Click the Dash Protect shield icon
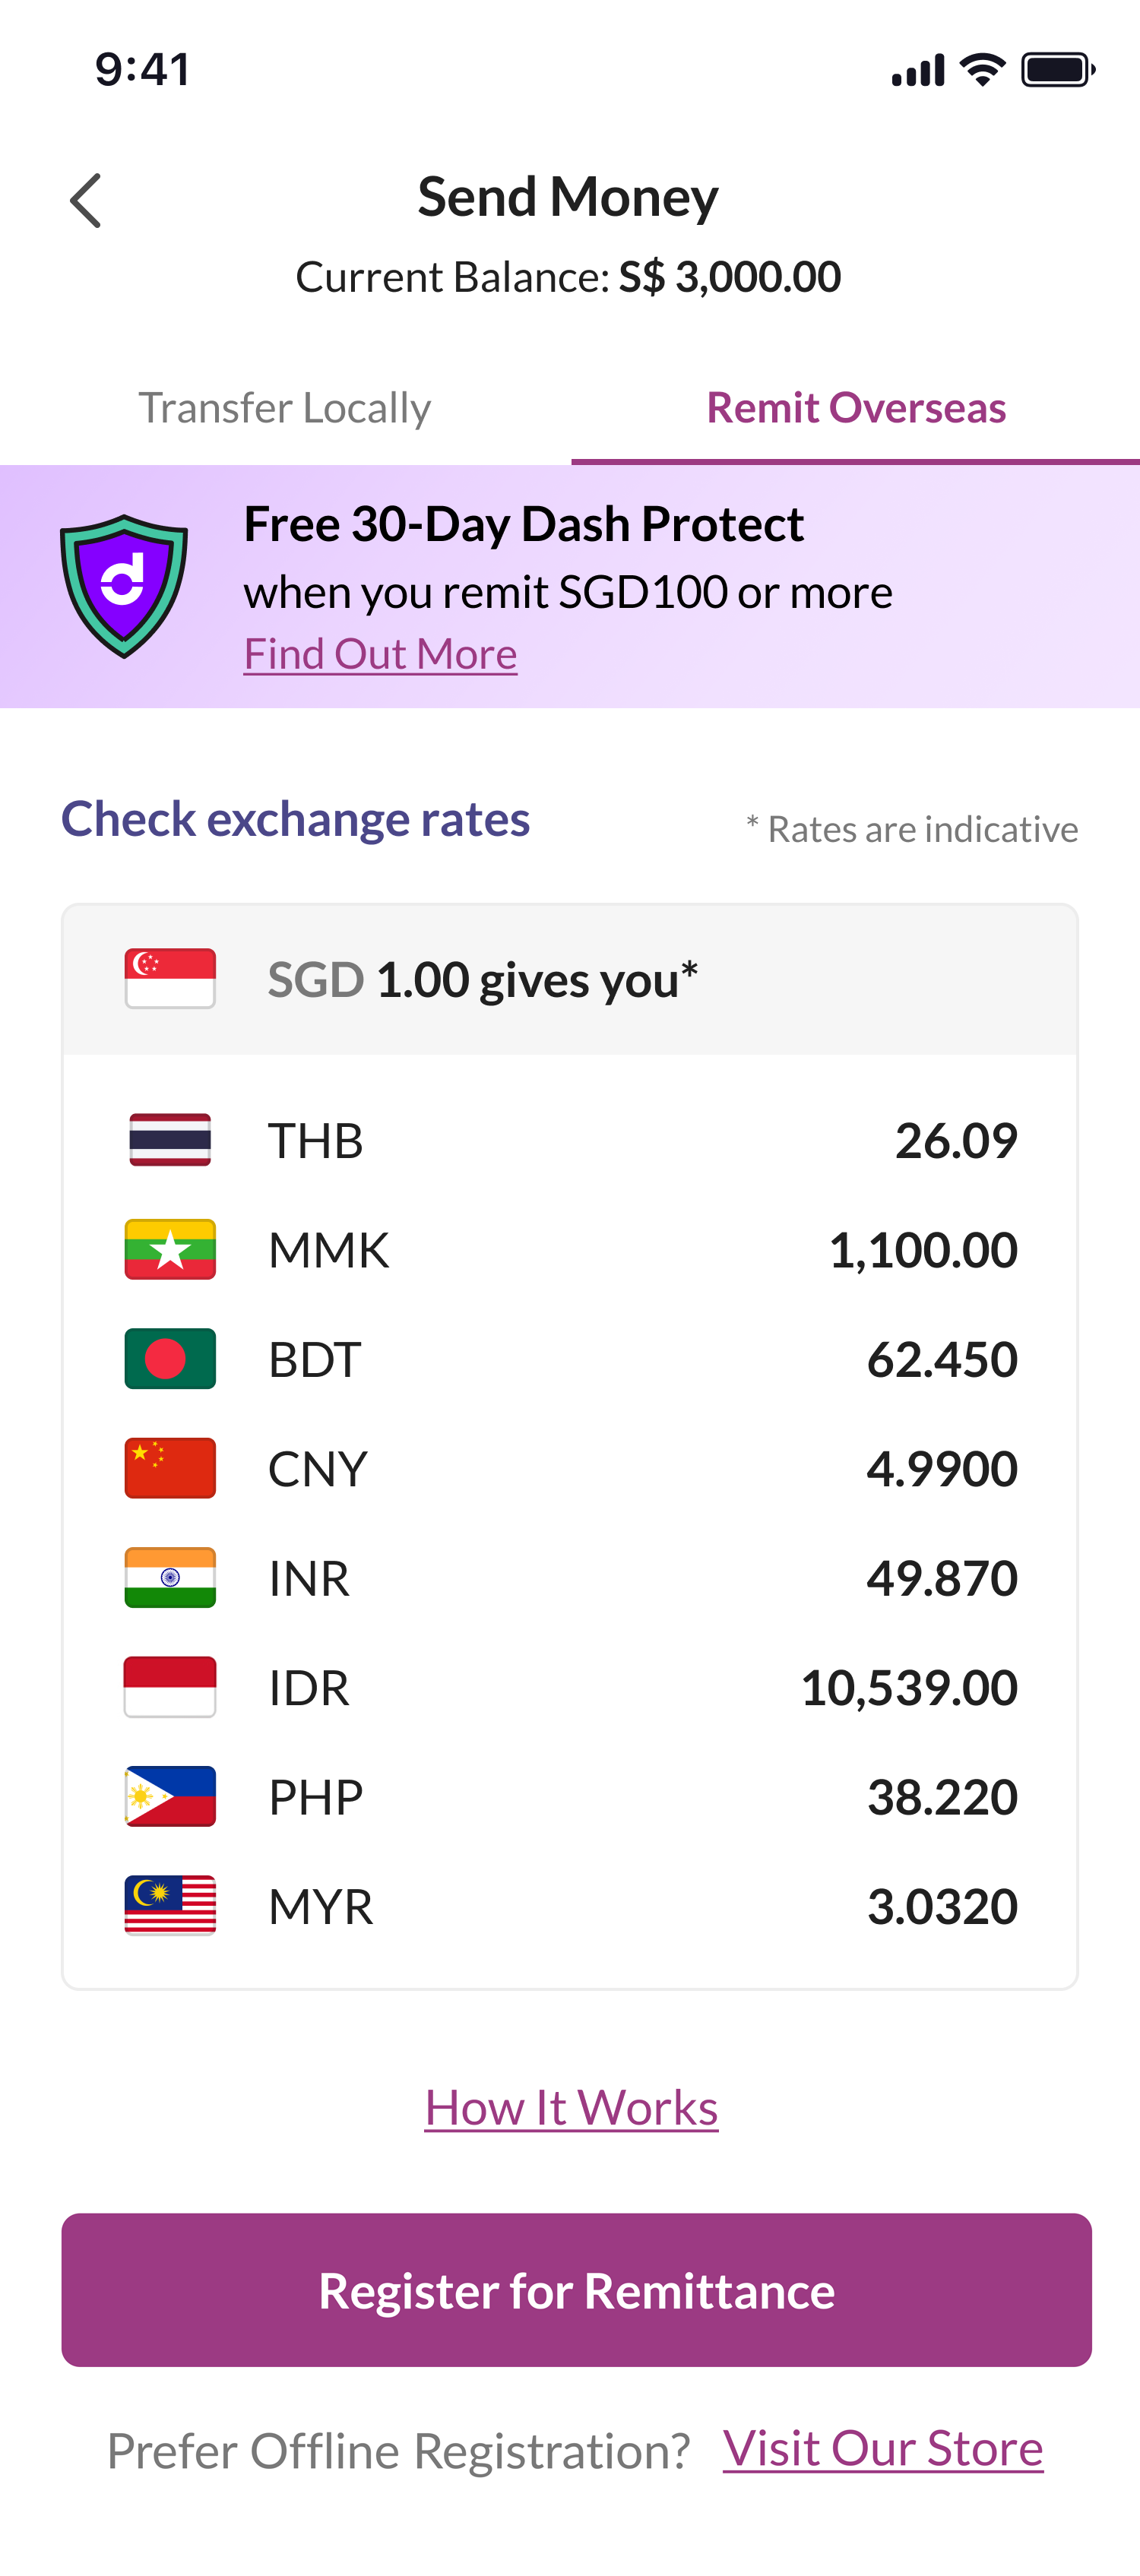This screenshot has height=2576, width=1140. pyautogui.click(x=124, y=586)
